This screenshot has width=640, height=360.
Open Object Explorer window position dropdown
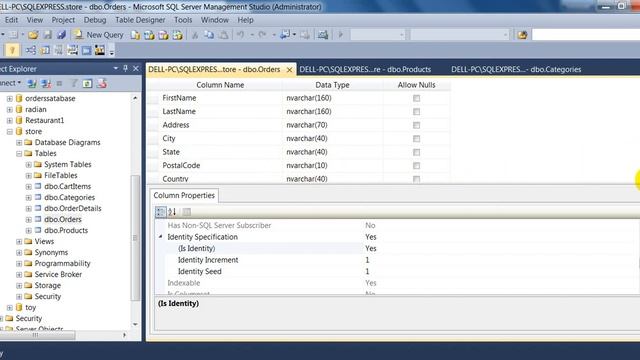click(x=116, y=69)
